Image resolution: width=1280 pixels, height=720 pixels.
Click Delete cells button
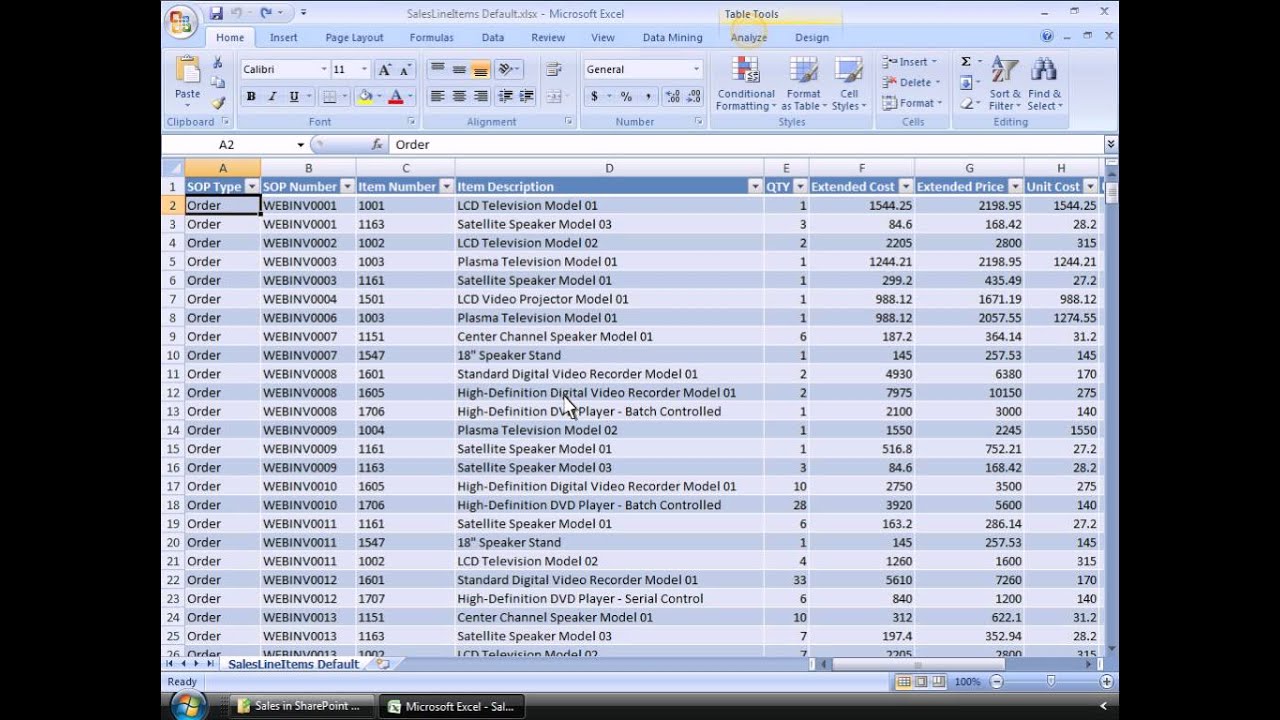(x=911, y=83)
